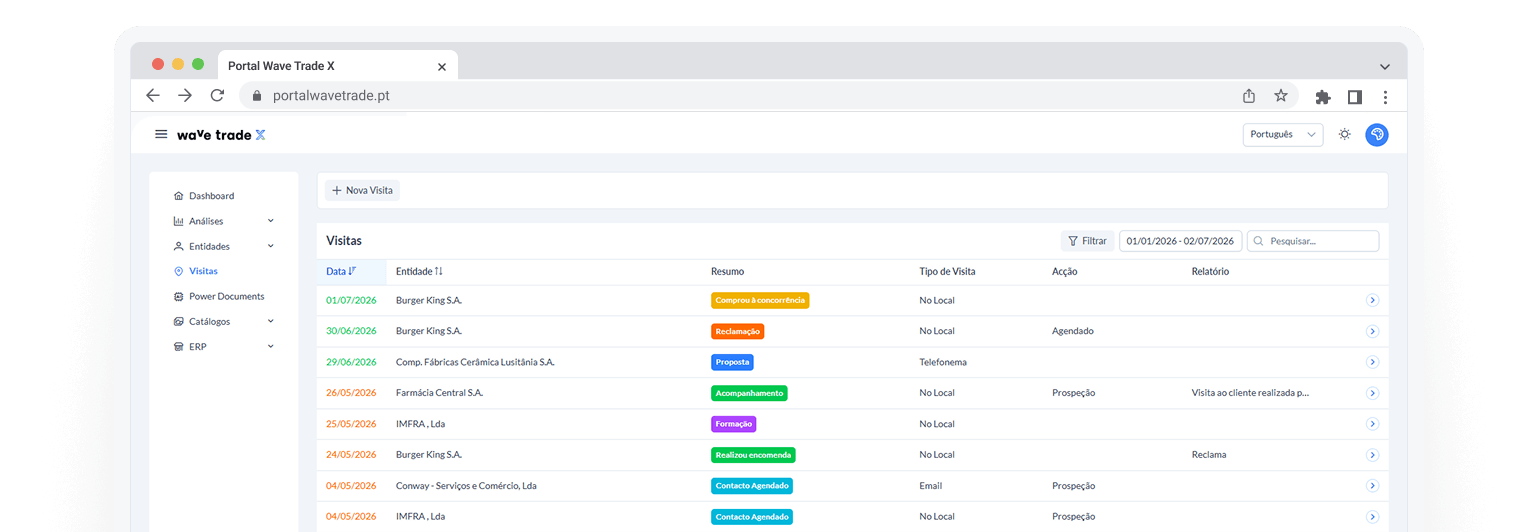This screenshot has height=532, width=1538.
Task: Click Farmácia Central S.A. entity
Action: [x=439, y=393]
